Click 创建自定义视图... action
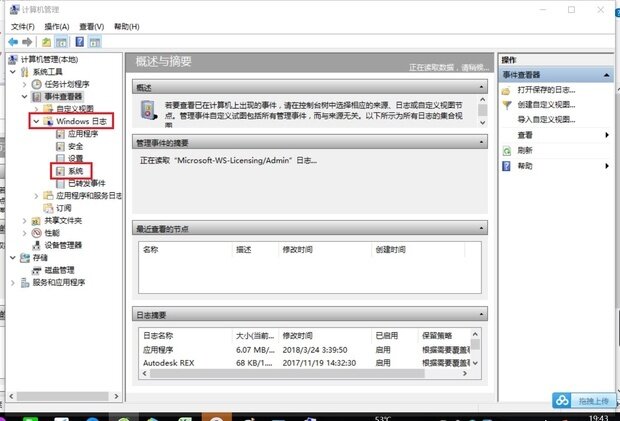The image size is (620, 421). click(546, 105)
